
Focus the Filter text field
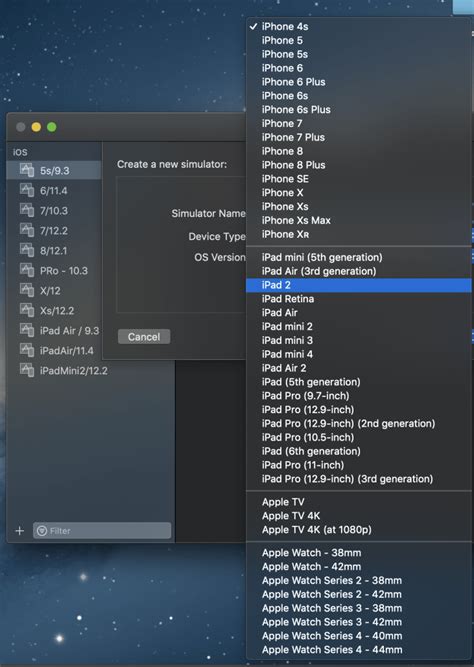pos(102,530)
